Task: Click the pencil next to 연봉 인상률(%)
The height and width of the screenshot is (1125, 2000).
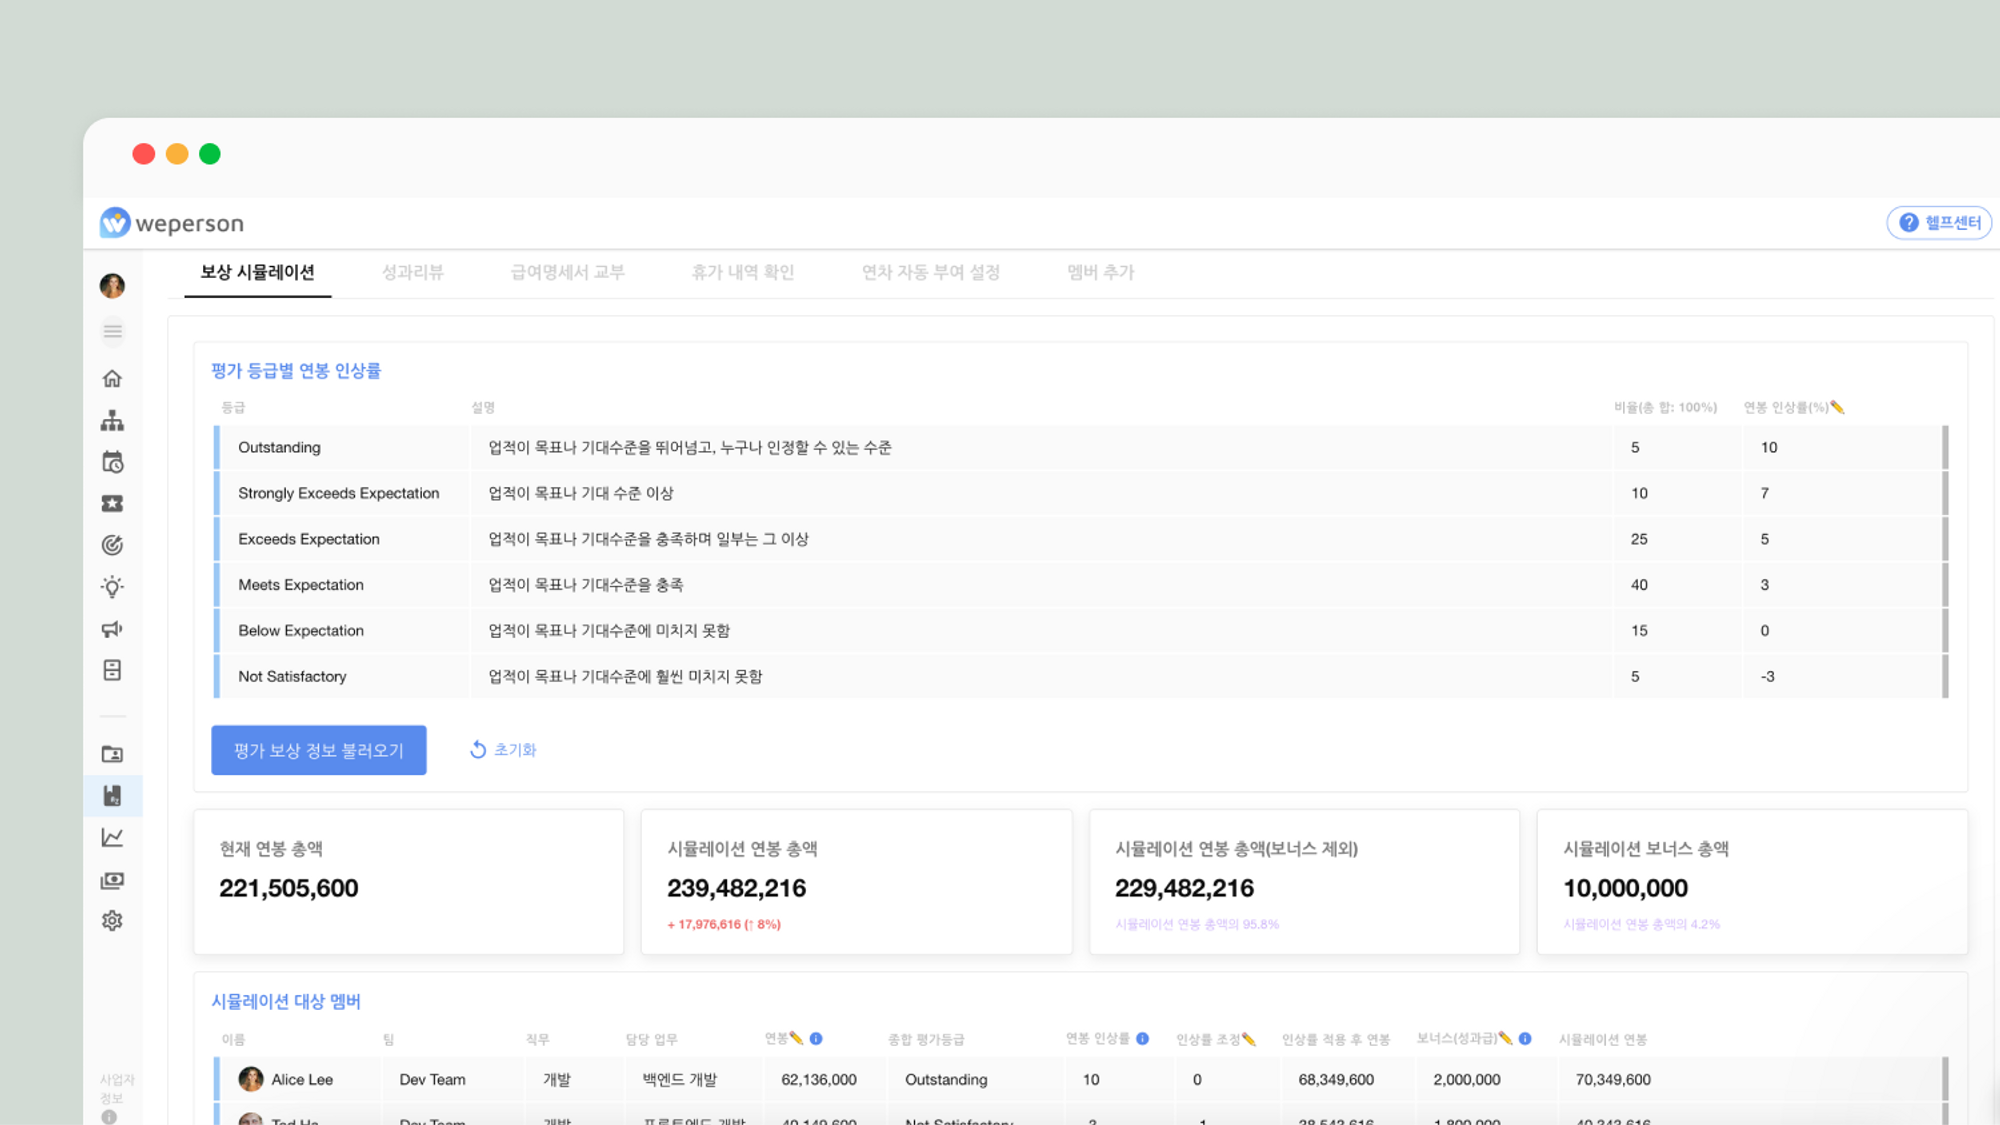Action: (x=1837, y=407)
